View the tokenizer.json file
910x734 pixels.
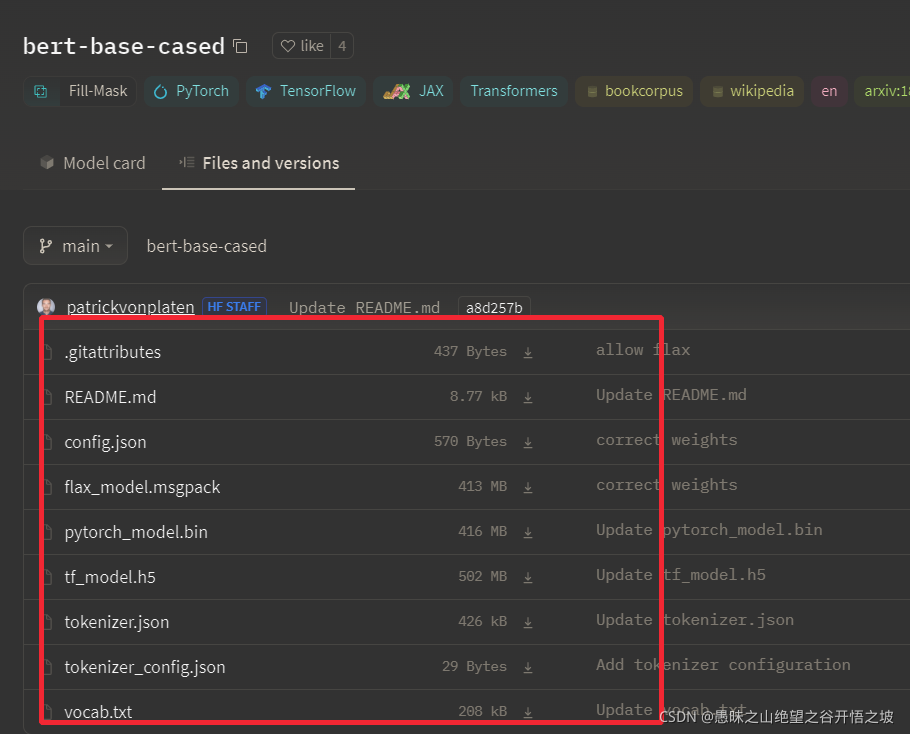(117, 622)
